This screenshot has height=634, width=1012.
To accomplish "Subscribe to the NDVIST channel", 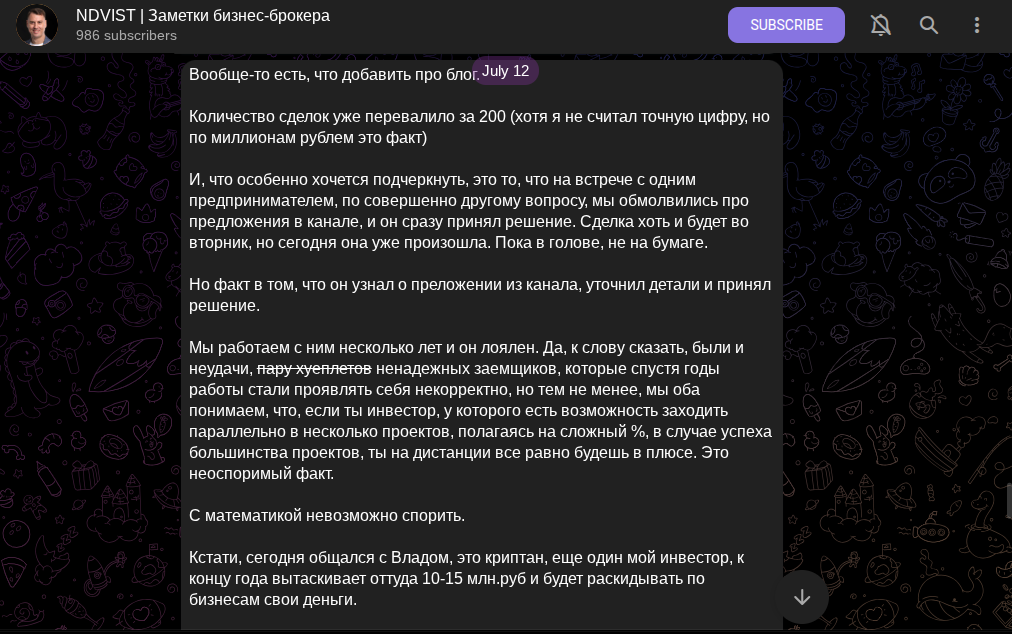I will point(786,25).
